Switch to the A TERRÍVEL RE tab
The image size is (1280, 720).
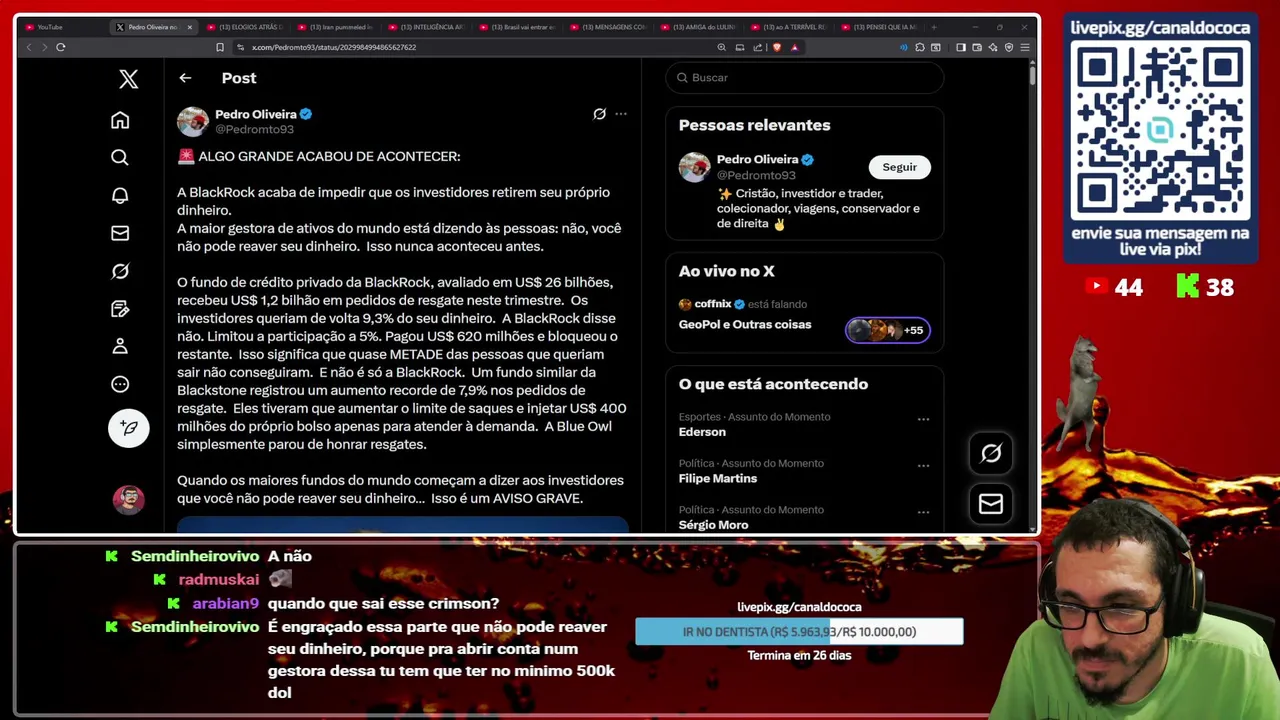(789, 27)
